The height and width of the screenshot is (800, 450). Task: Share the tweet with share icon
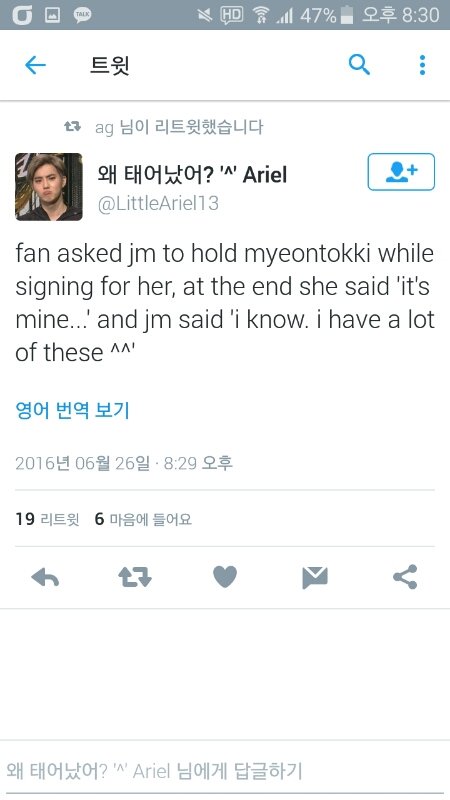click(405, 577)
